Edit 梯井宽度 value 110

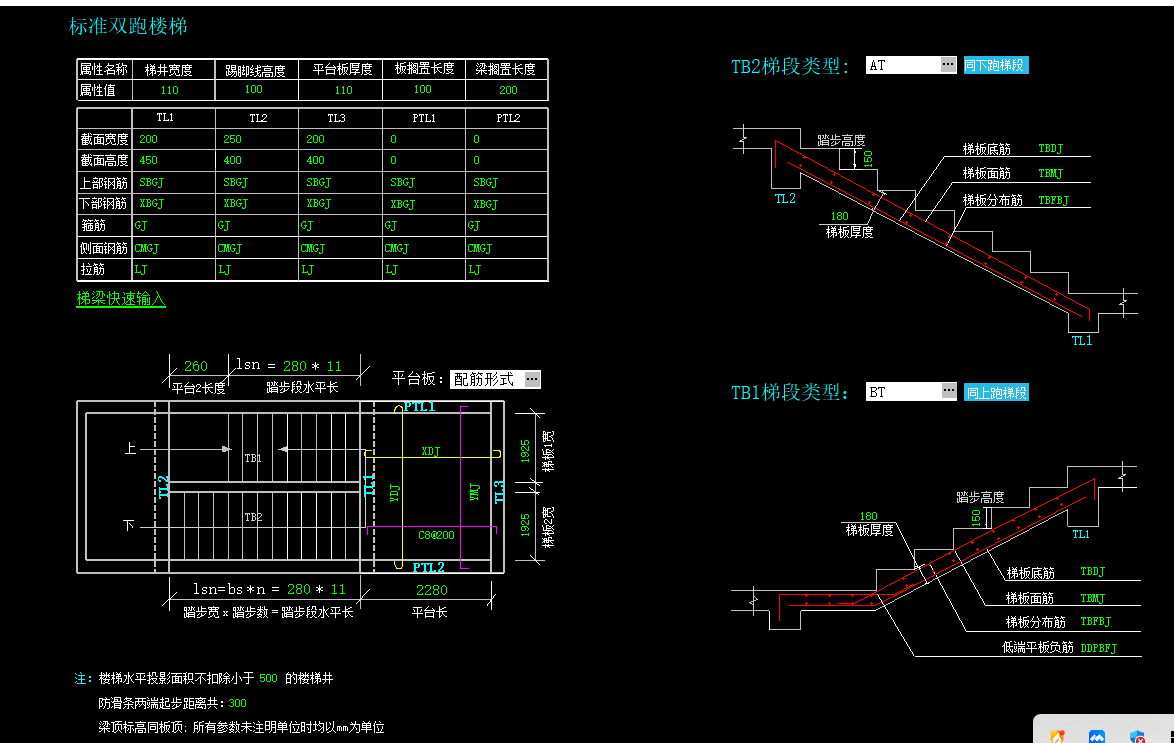coord(170,90)
